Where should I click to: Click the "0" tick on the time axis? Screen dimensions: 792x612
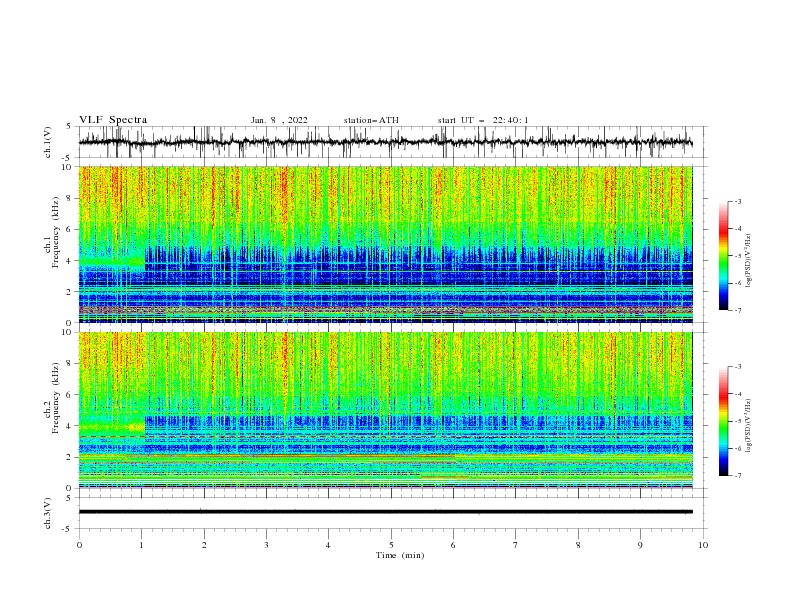point(79,545)
